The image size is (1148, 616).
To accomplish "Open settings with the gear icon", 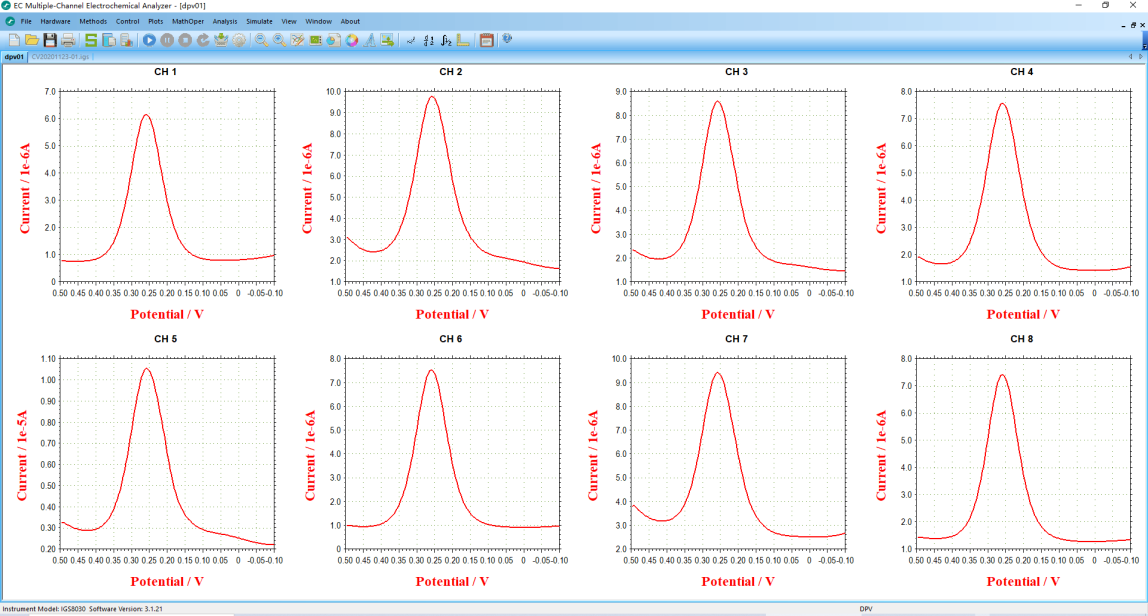I will (239, 40).
